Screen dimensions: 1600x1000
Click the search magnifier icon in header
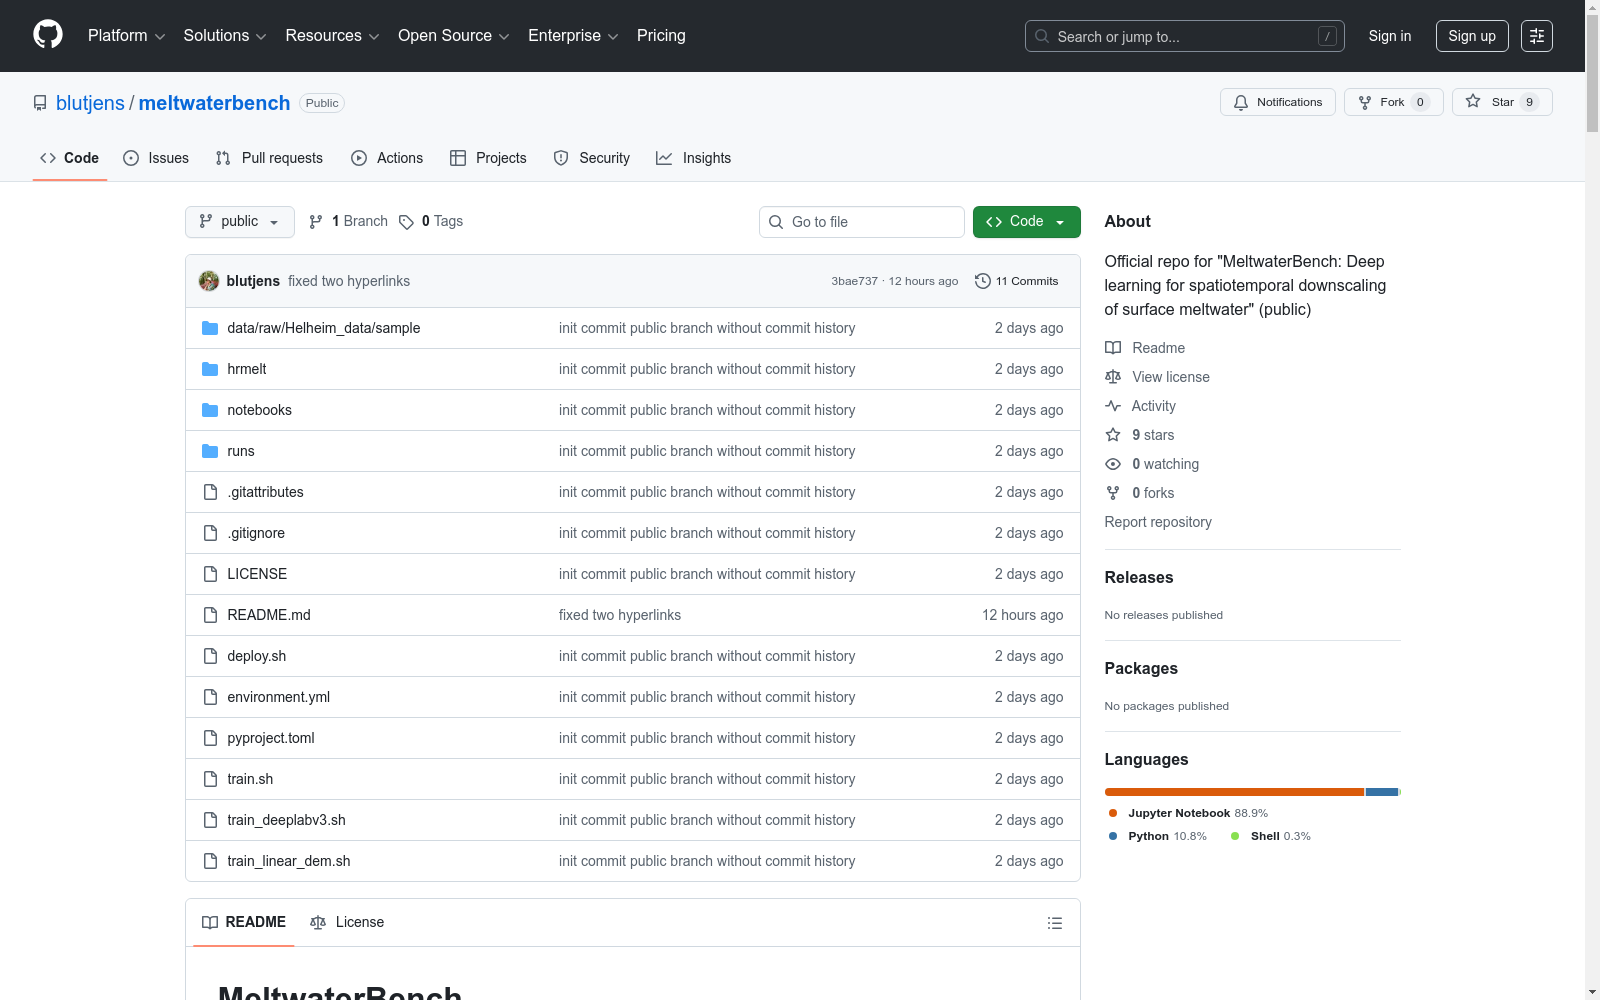point(1042,36)
